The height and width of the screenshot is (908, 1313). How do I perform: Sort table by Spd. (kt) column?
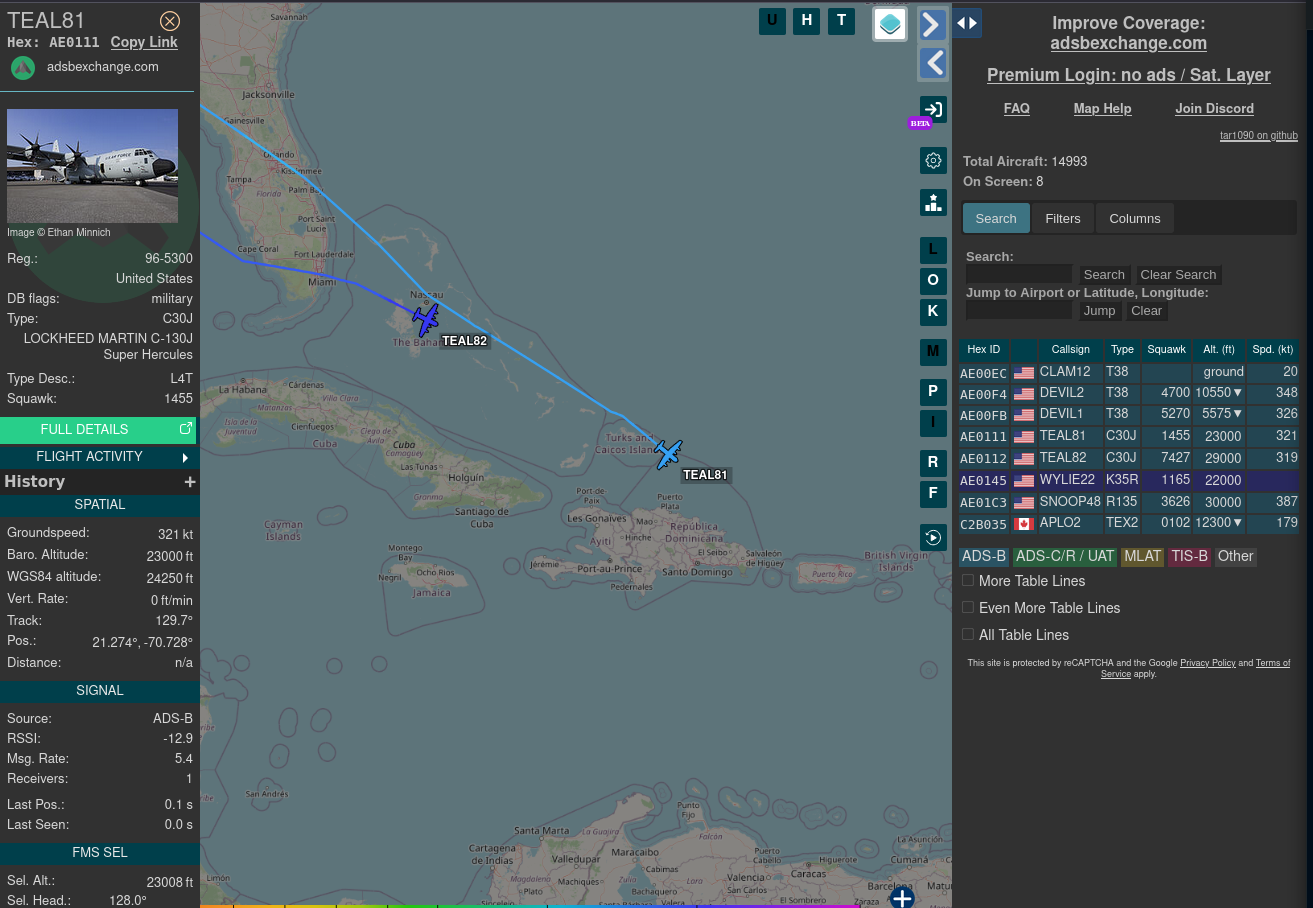(x=1272, y=350)
